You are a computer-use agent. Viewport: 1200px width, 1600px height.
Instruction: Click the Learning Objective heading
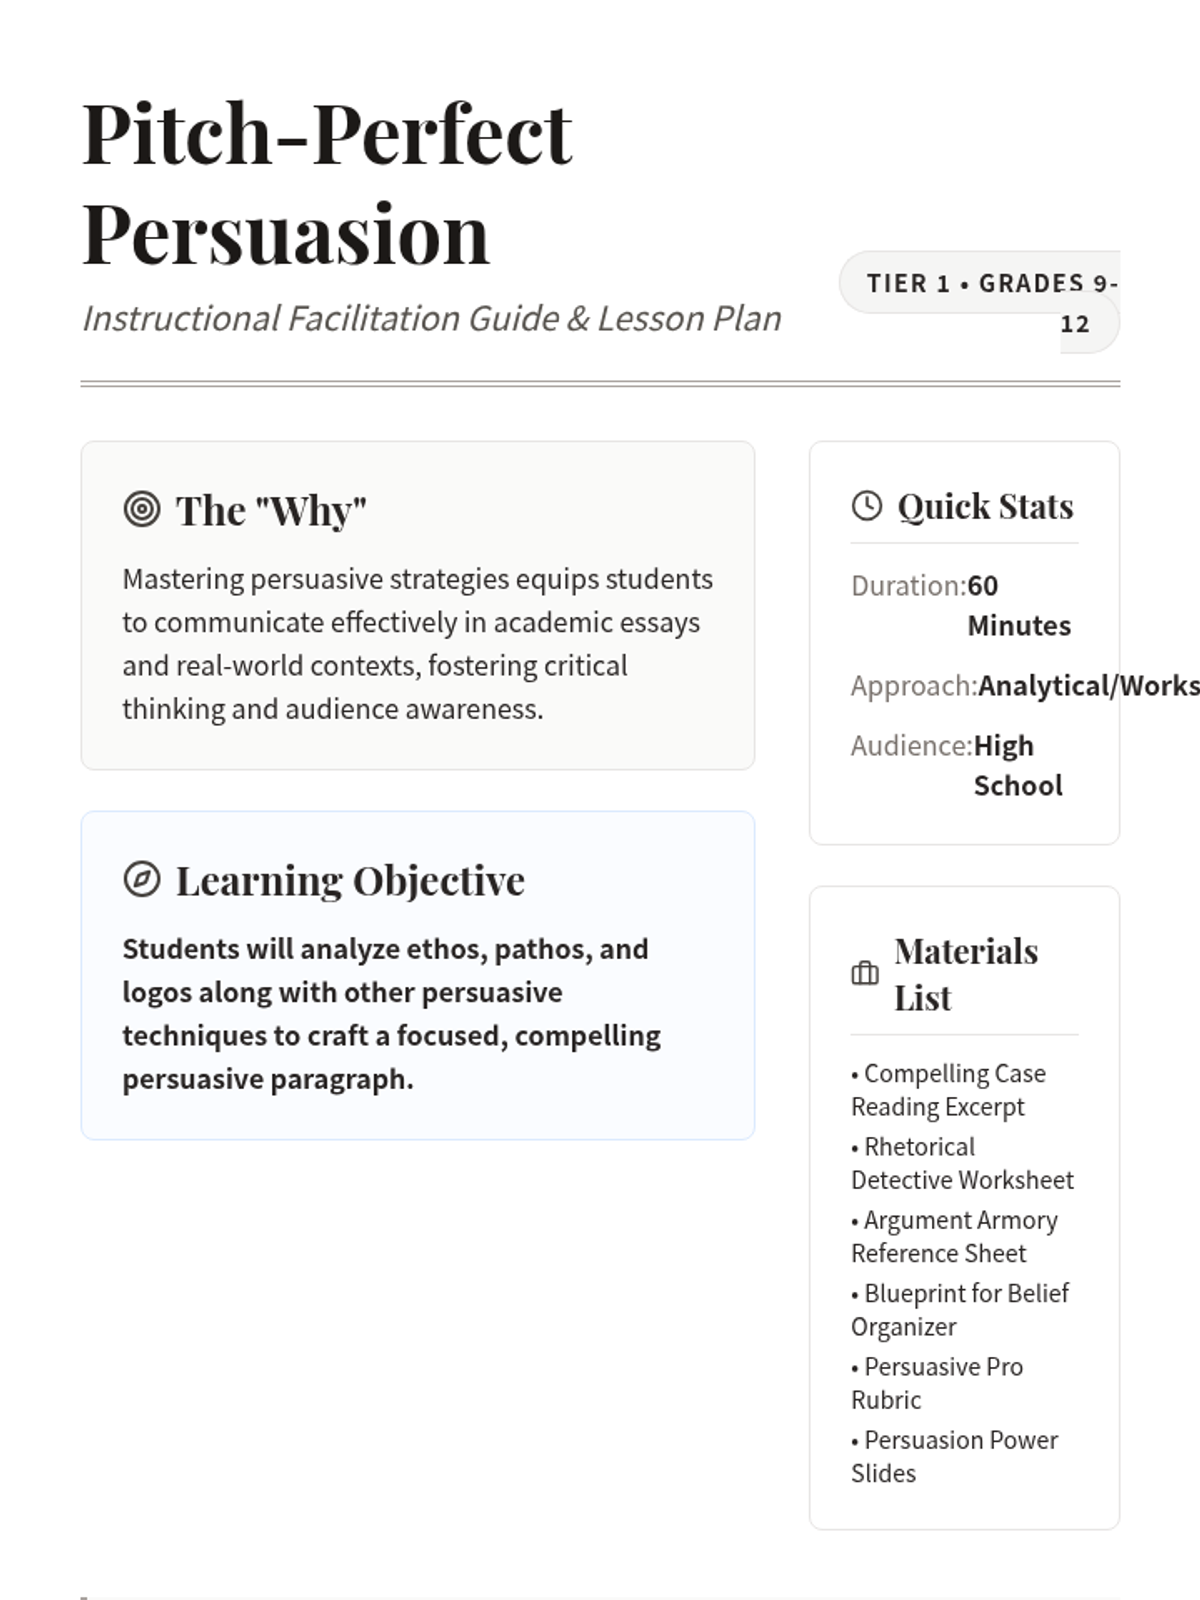(350, 880)
